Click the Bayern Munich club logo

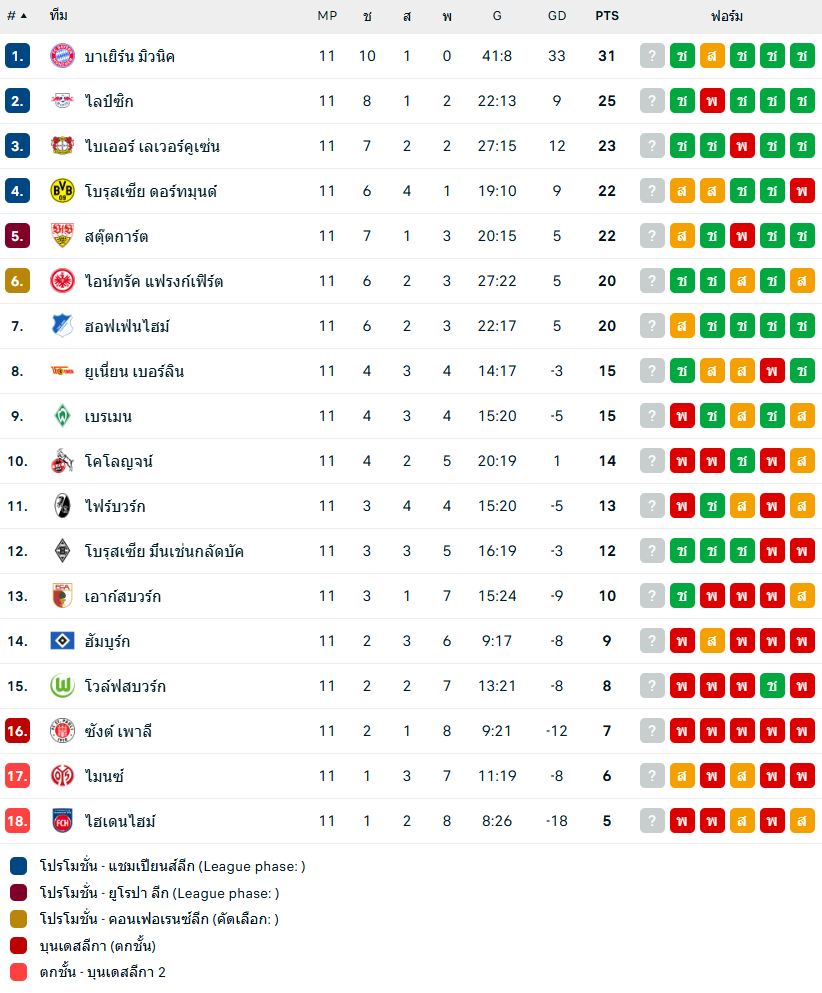tap(63, 56)
